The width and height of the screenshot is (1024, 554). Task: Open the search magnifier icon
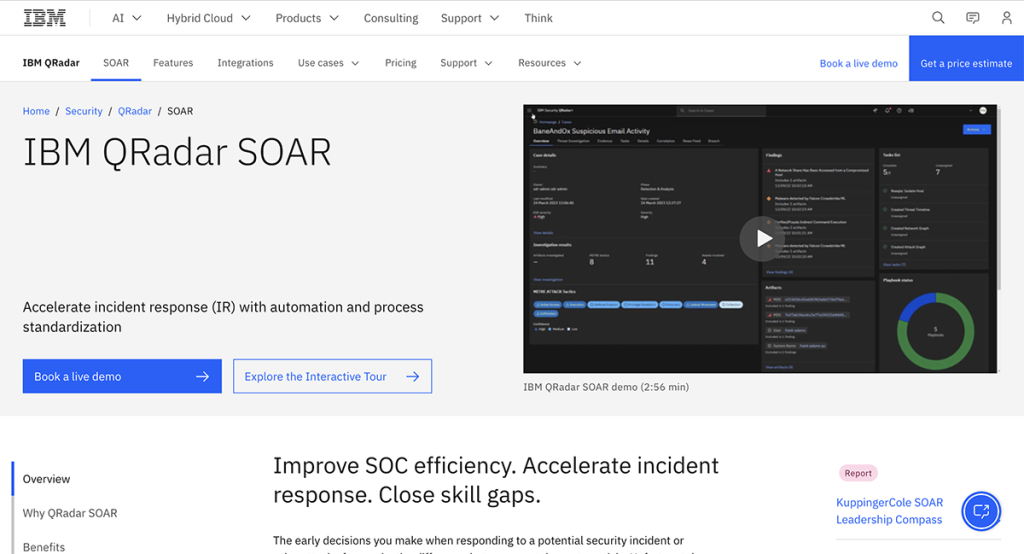tap(938, 18)
